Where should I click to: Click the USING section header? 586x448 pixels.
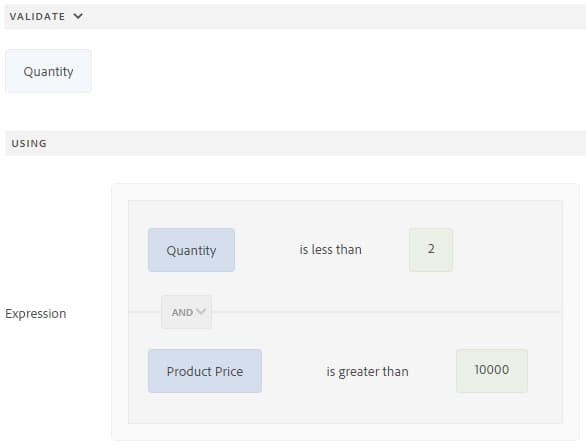(29, 143)
